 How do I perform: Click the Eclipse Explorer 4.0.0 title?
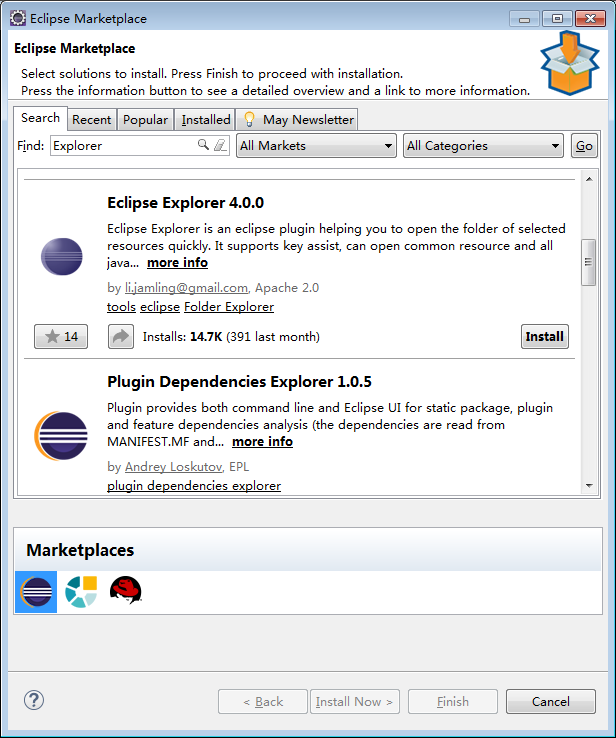pyautogui.click(x=185, y=203)
